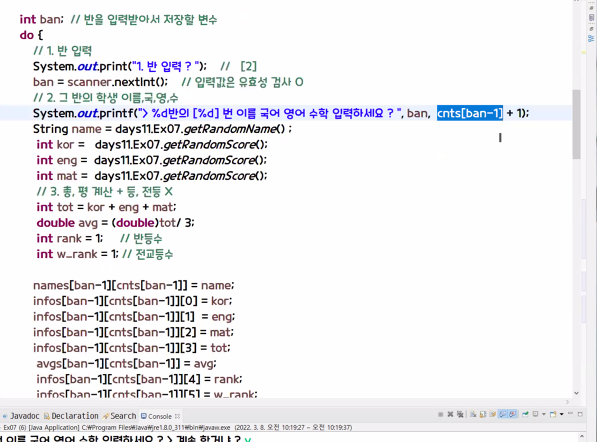Click the Outline icon in right trim
597x442 pixels.
(591, 38)
